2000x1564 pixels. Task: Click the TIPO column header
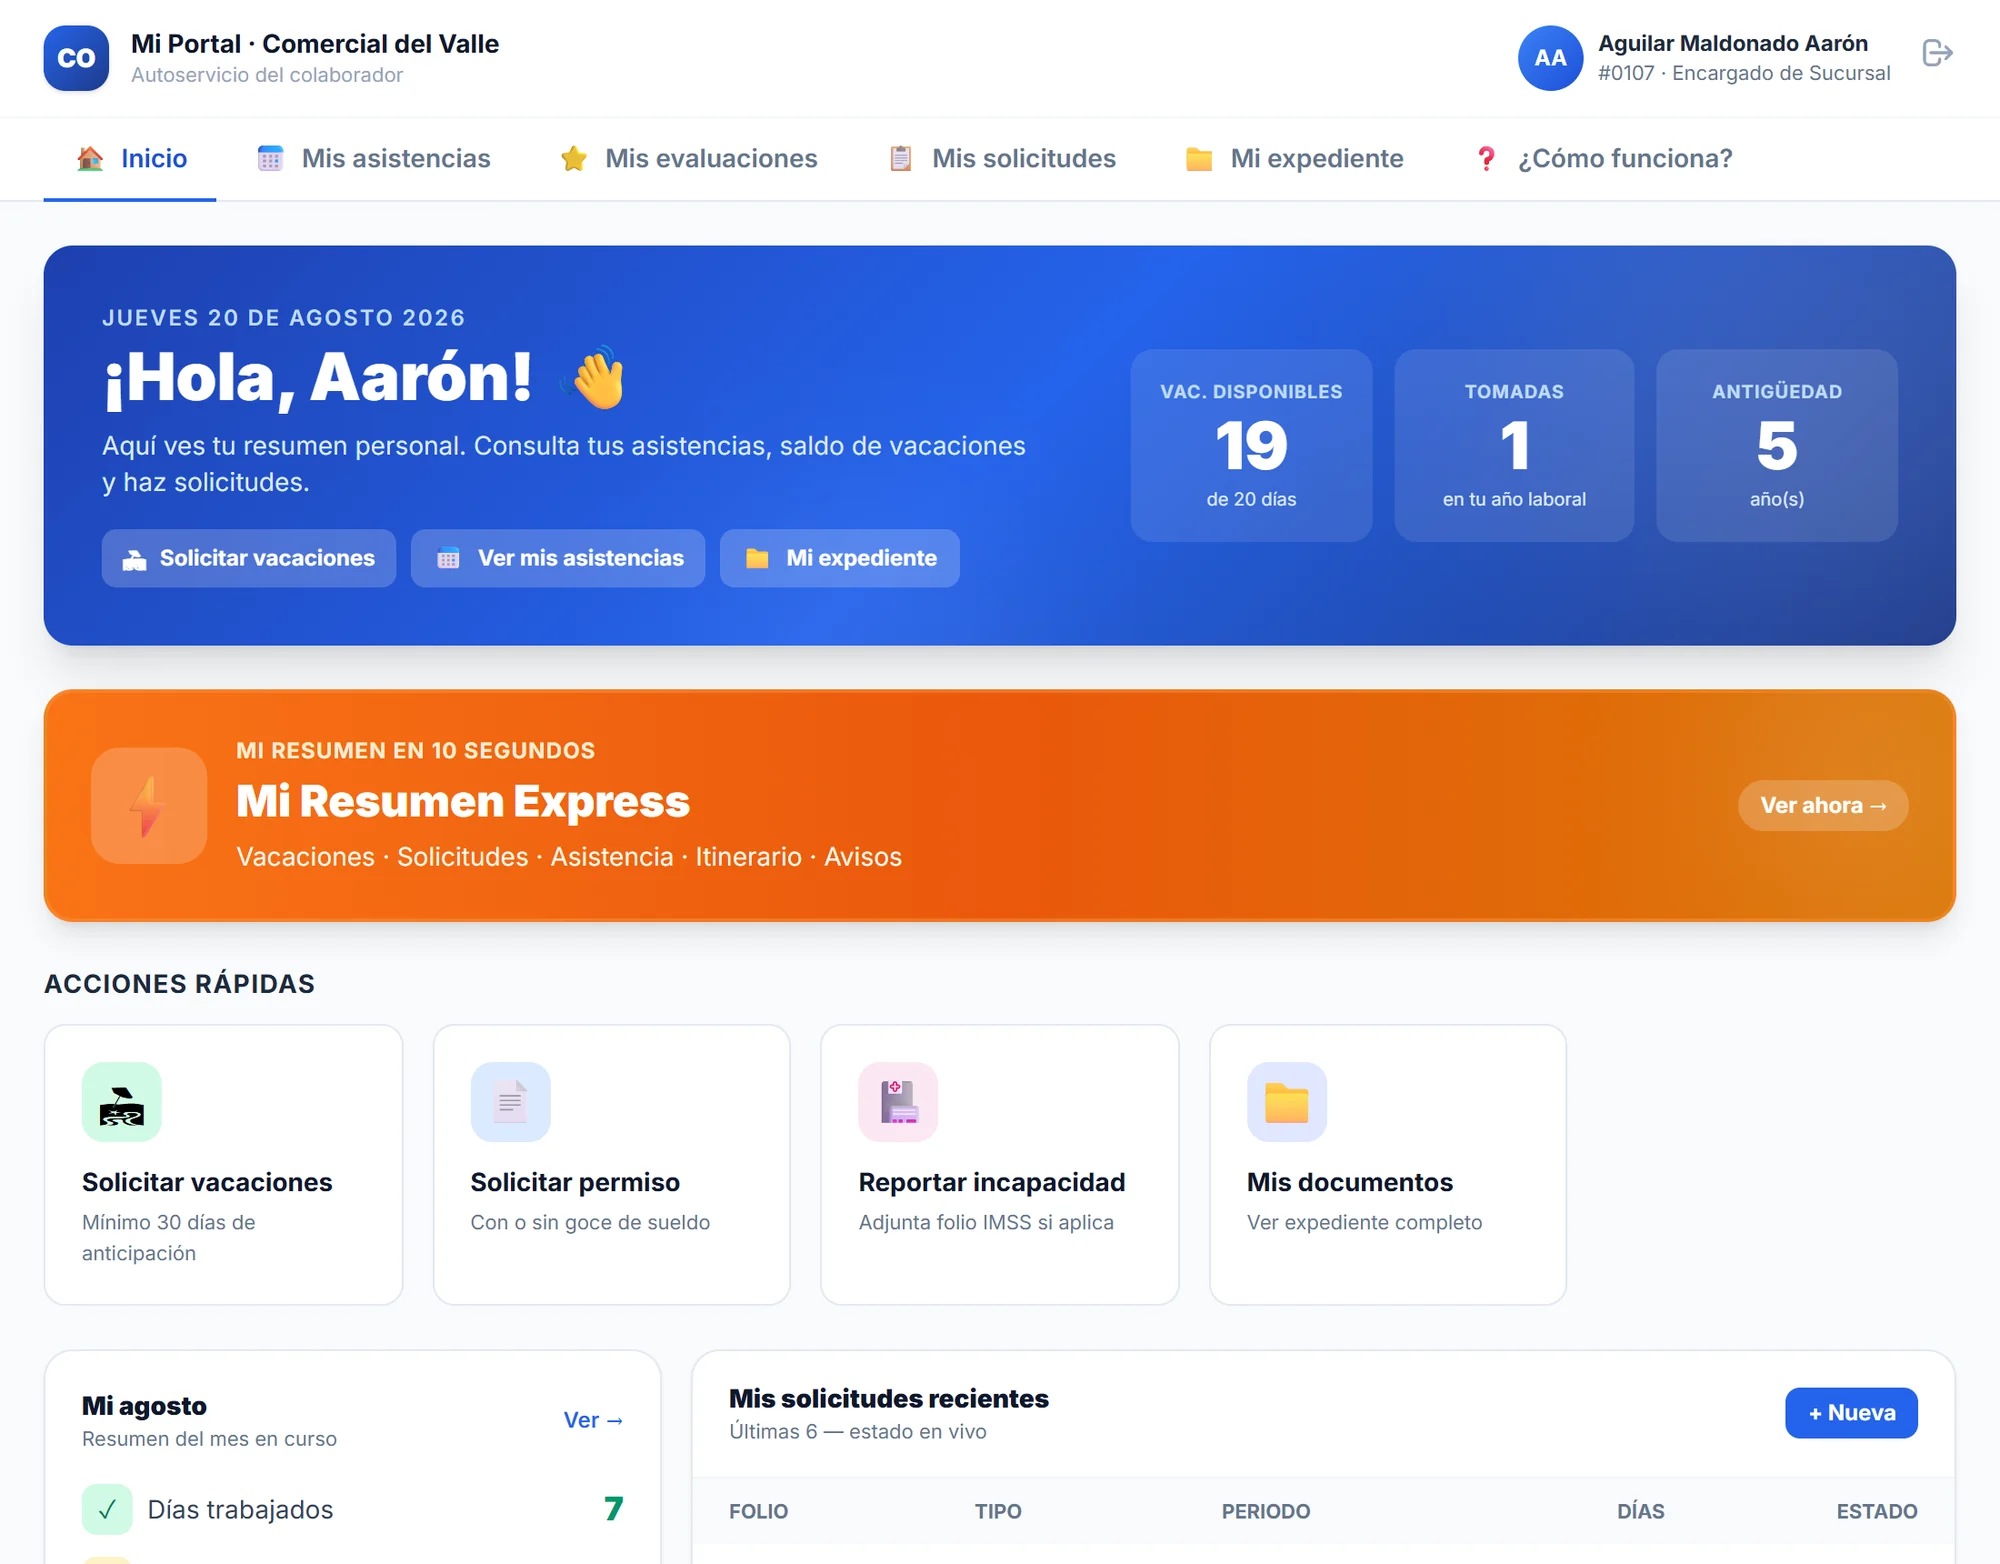(x=998, y=1511)
